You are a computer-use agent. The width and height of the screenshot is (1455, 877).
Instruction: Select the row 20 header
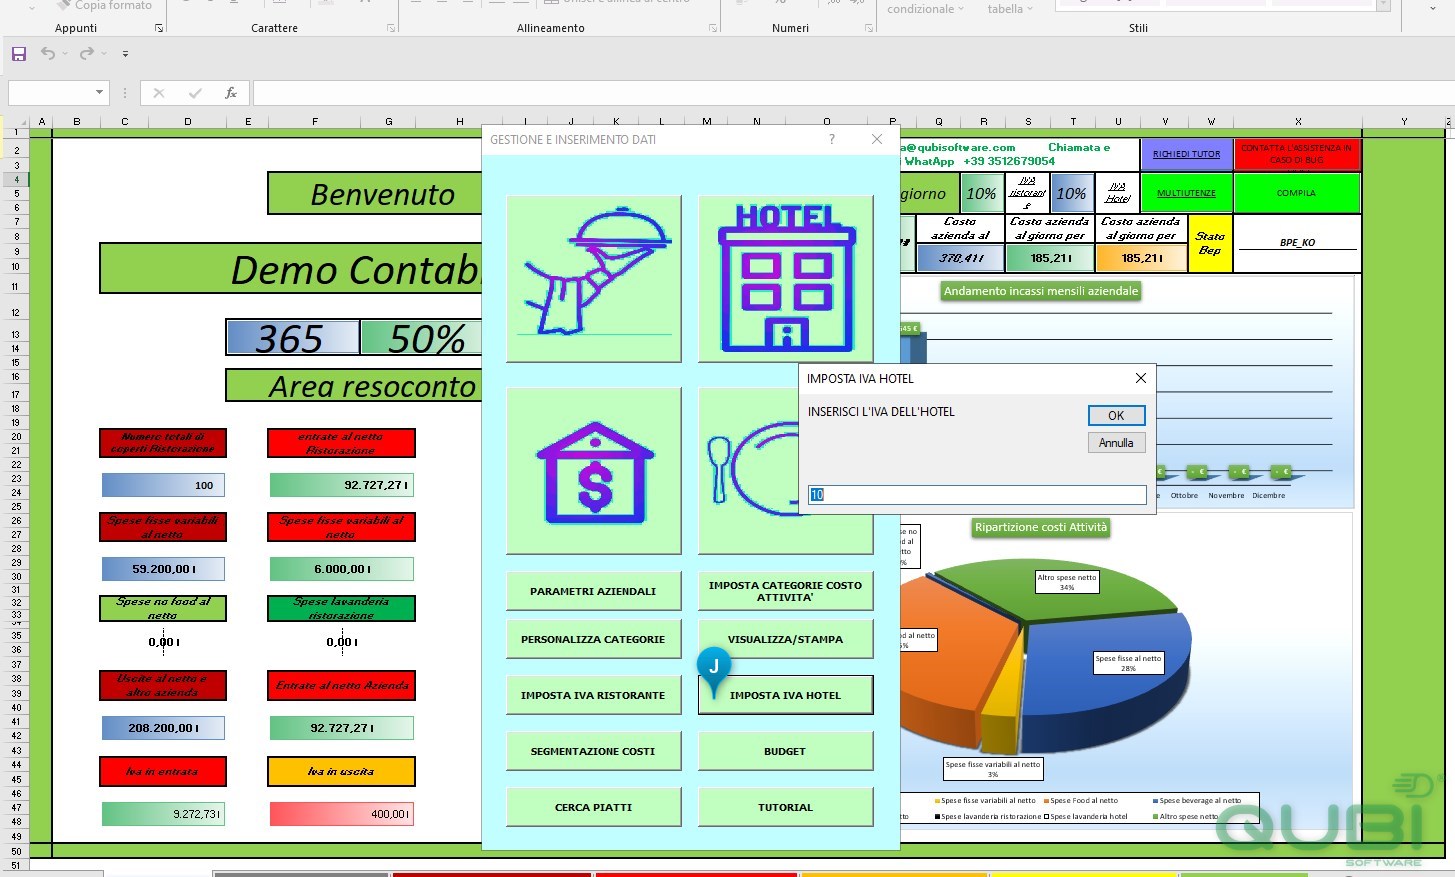(15, 436)
